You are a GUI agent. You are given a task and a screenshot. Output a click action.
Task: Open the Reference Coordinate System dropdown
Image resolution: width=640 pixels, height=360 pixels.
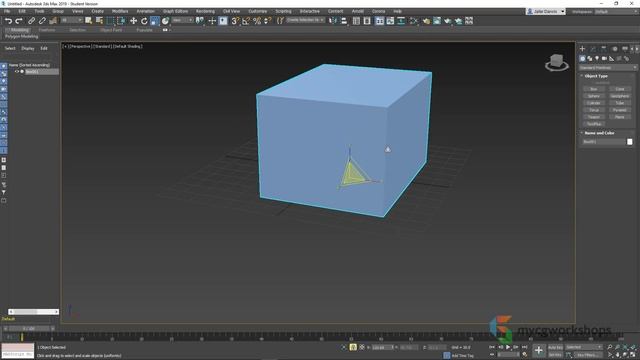182,20
